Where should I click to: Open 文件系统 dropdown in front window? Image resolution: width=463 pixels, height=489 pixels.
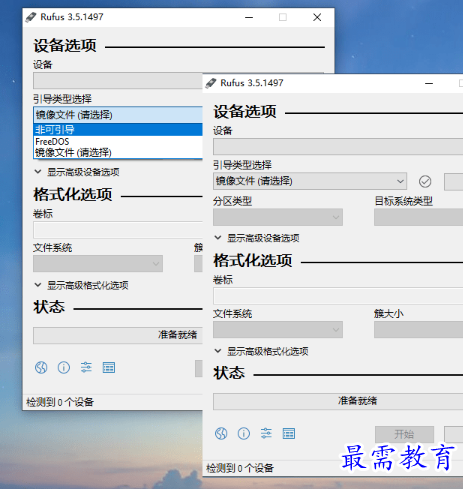(278, 329)
